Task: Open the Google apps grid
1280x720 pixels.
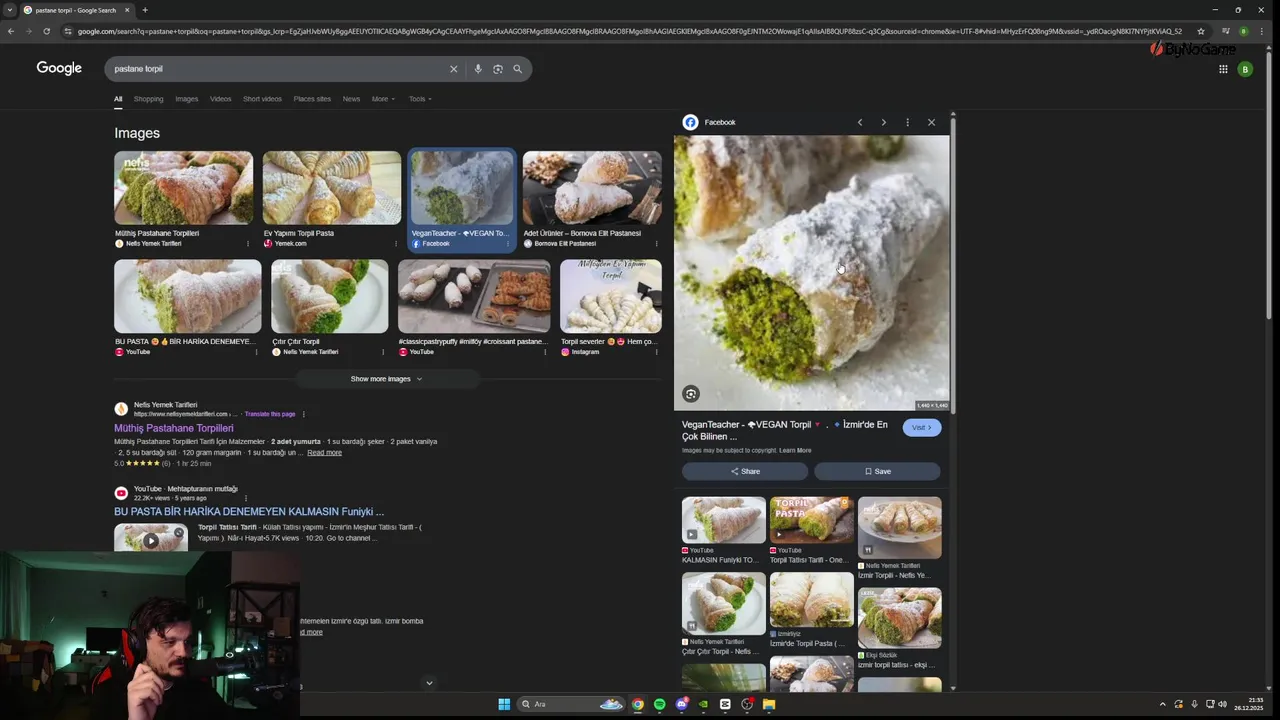Action: tap(1223, 69)
